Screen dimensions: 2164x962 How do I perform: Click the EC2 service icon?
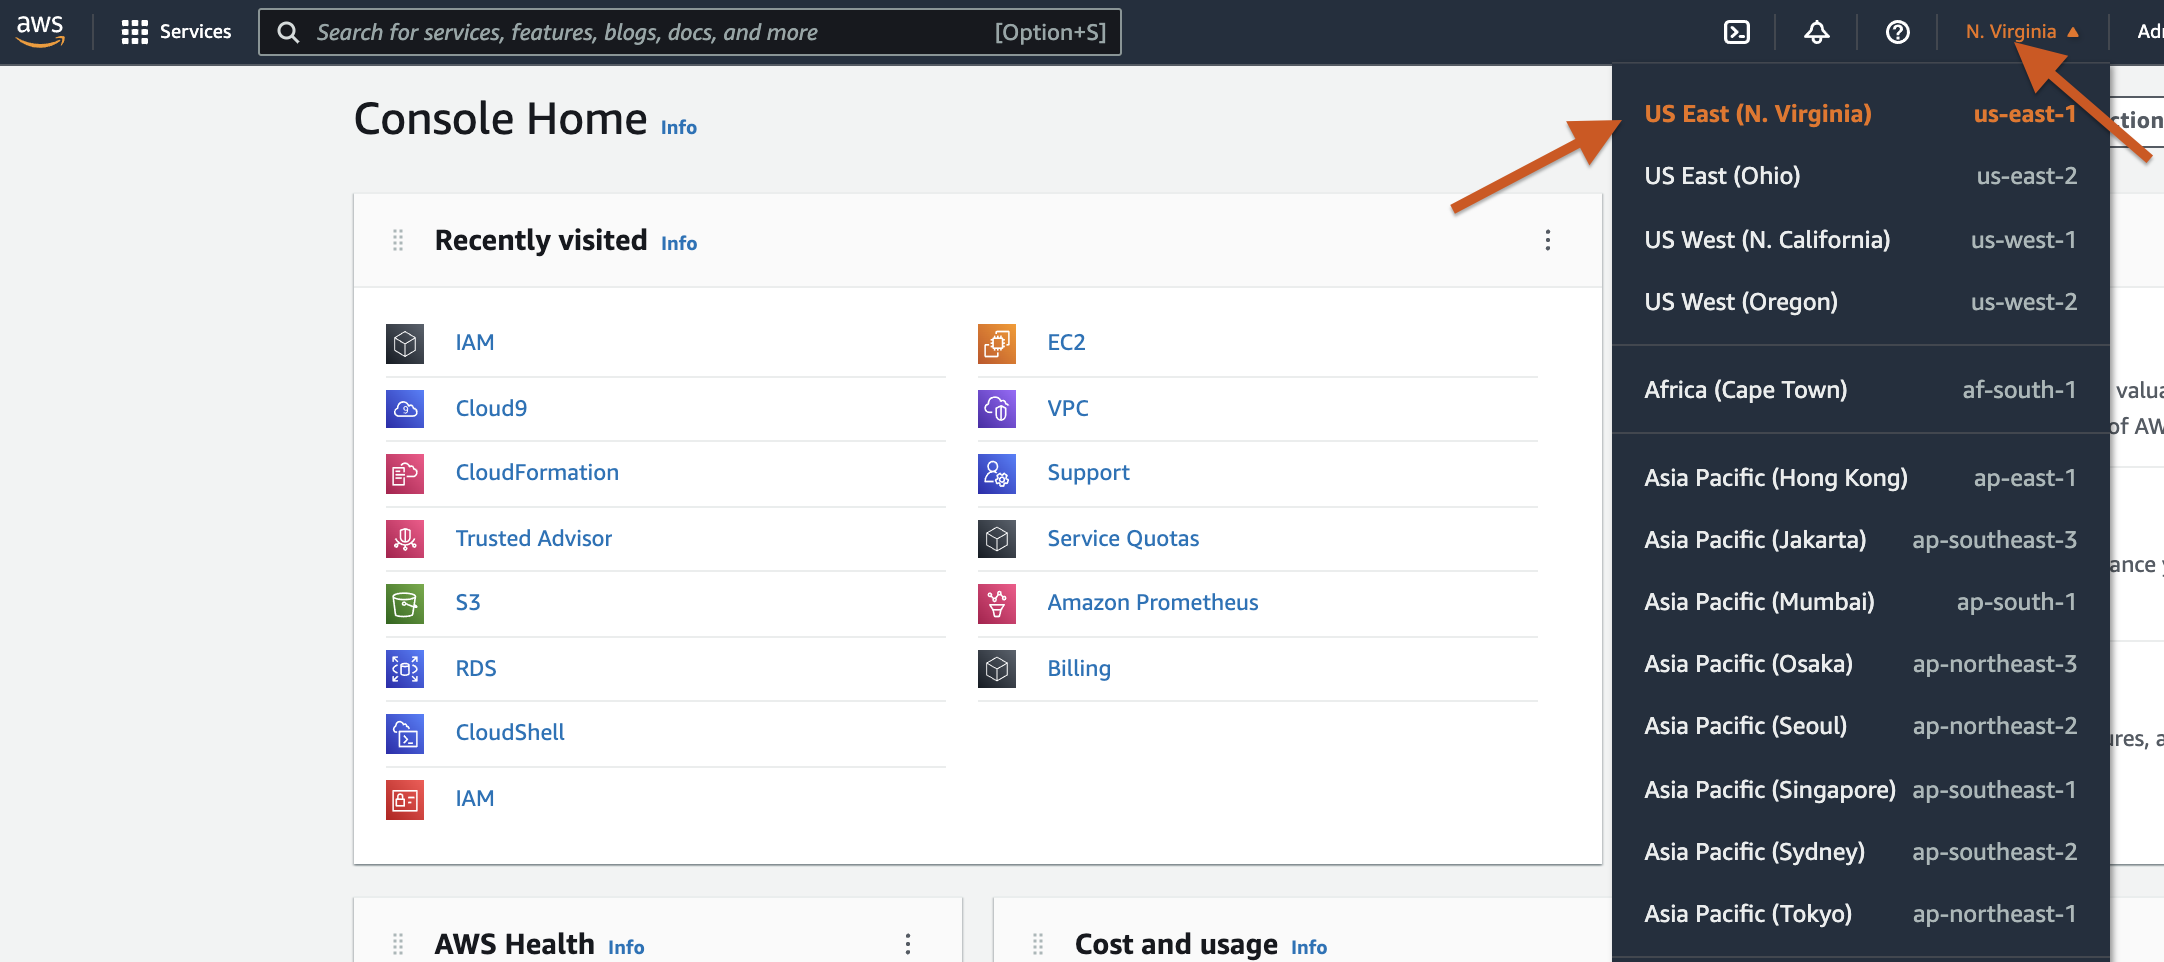click(x=996, y=343)
